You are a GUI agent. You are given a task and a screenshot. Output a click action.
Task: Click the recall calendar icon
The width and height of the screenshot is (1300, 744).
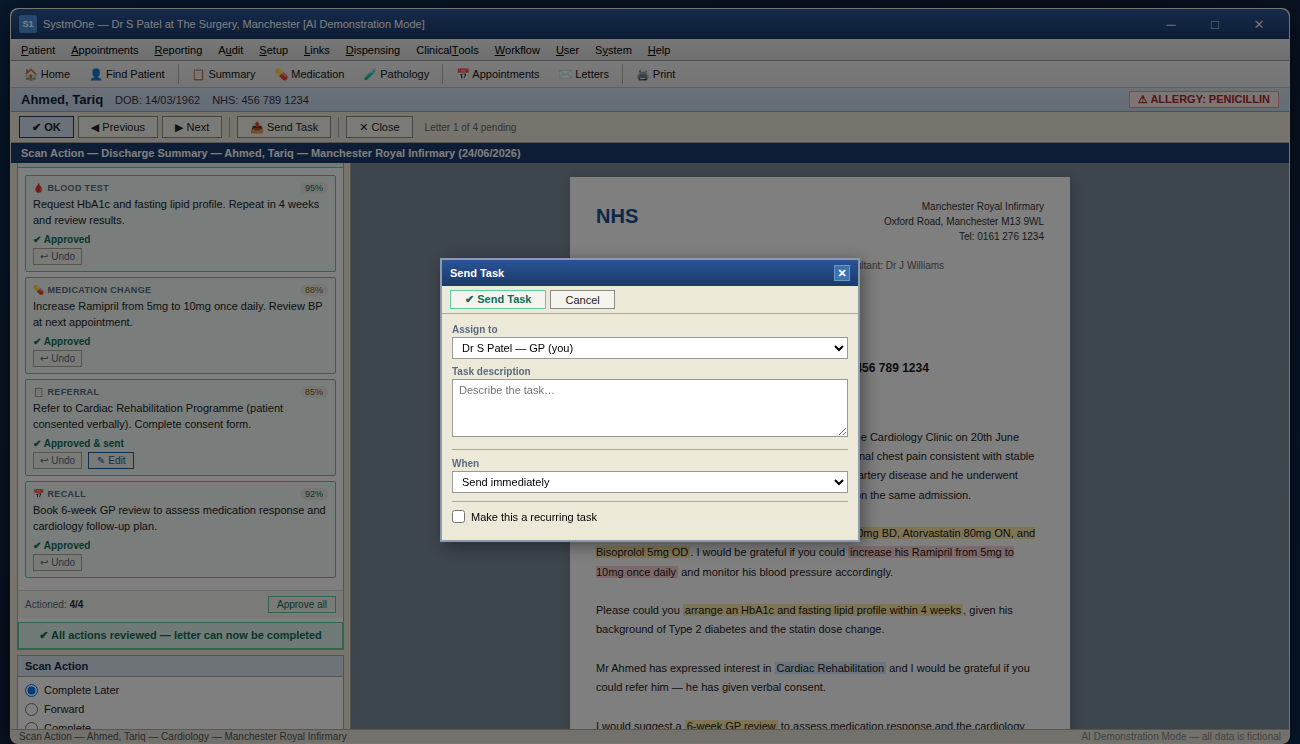39,494
